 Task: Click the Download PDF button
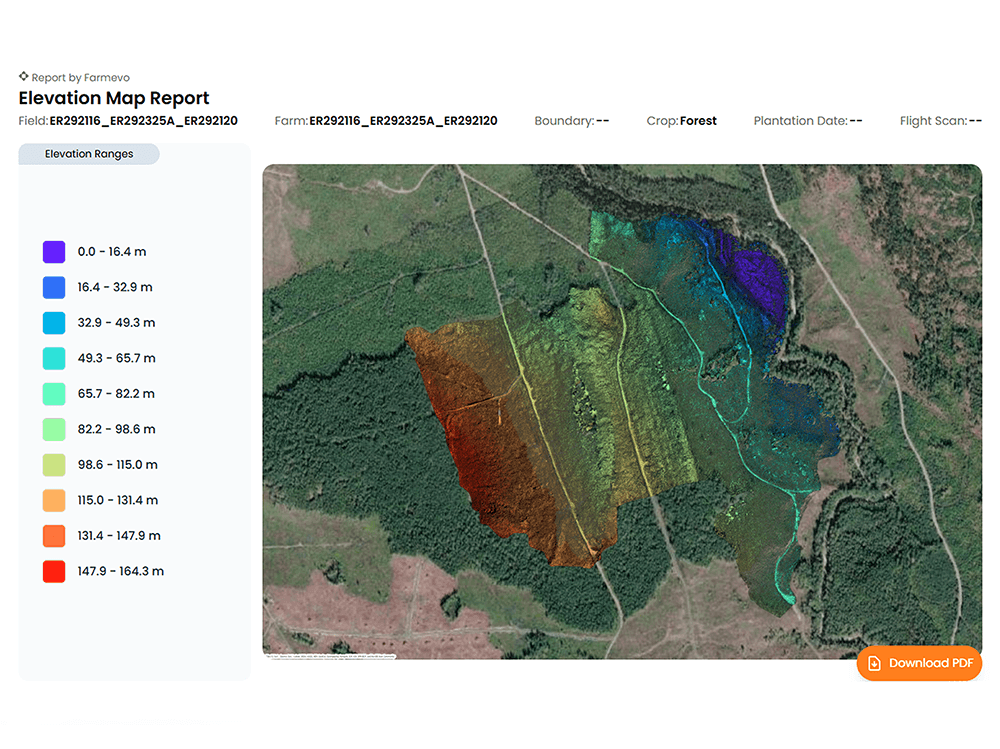coord(919,663)
